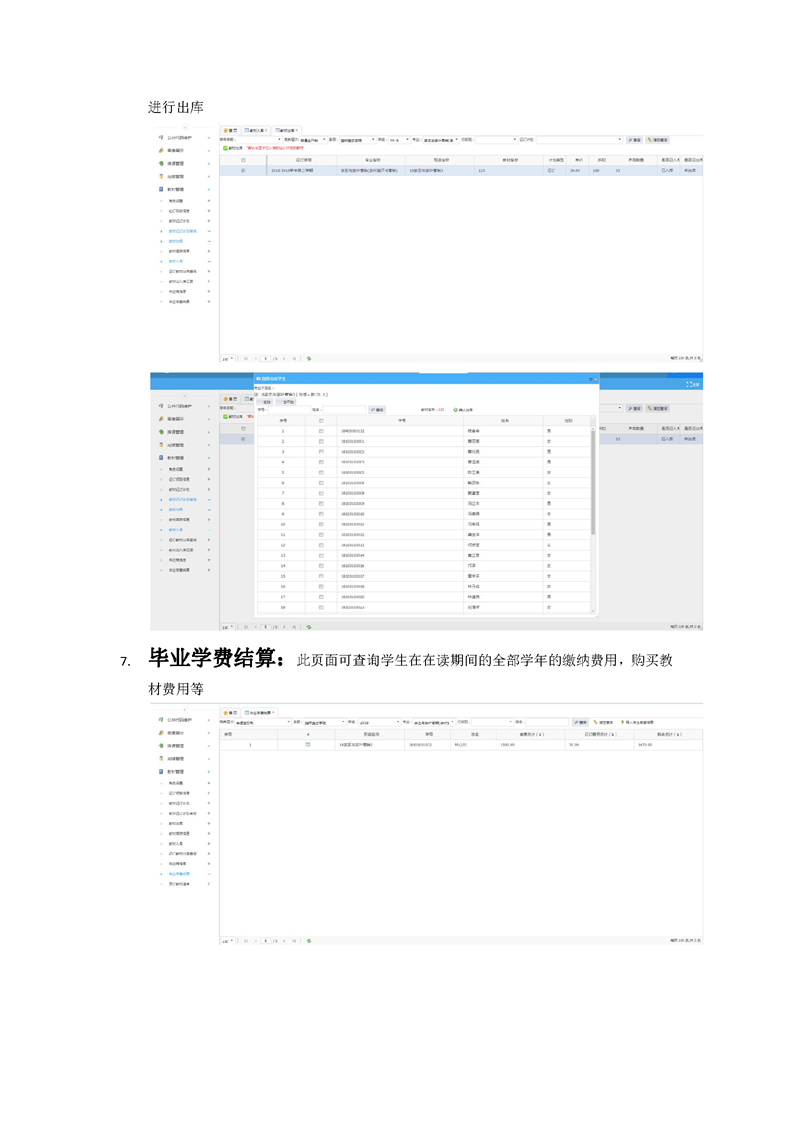The height and width of the screenshot is (1122, 793).
Task: Tick the select-all header checkbox in the student dialog
Action: (x=321, y=421)
